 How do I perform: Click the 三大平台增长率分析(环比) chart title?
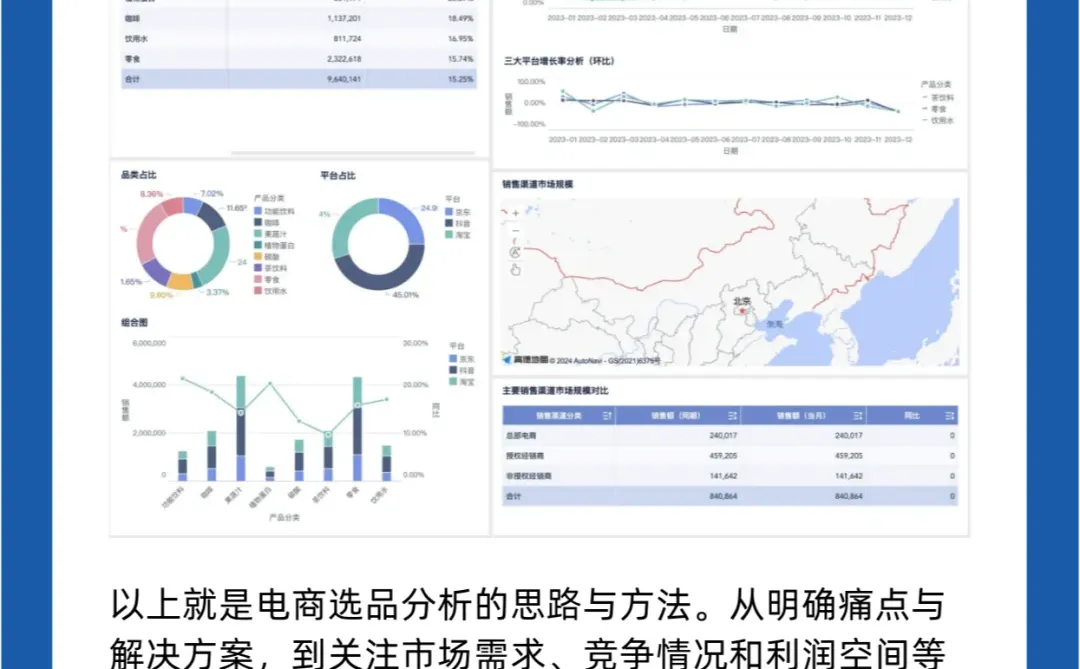point(559,61)
